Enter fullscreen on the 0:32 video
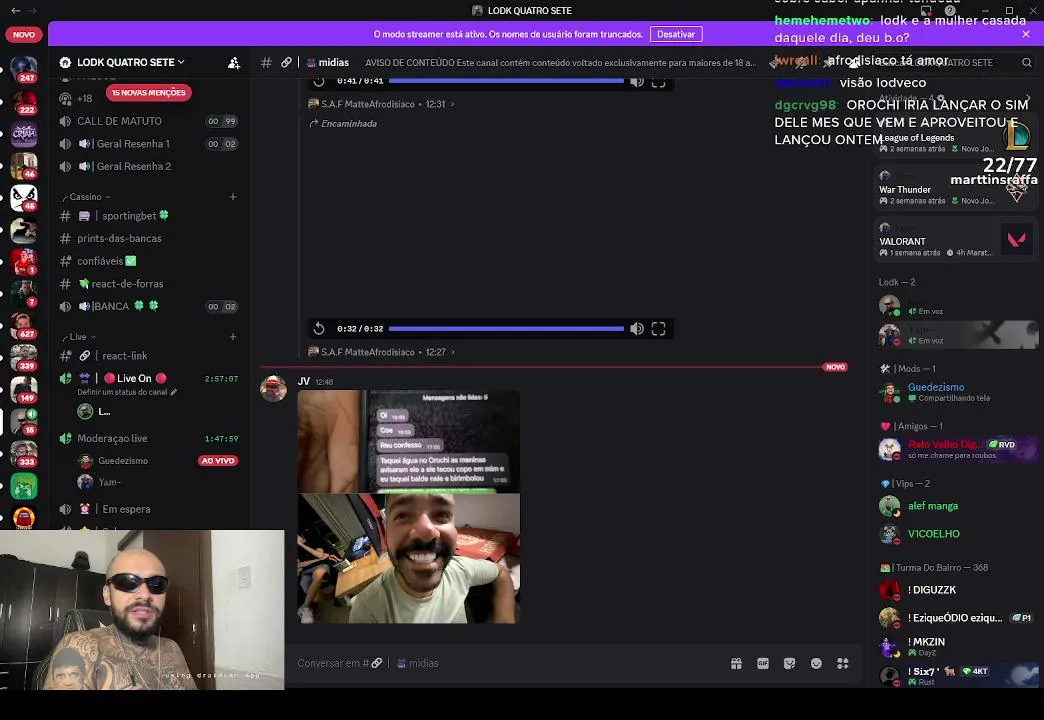The image size is (1044, 720). [658, 328]
